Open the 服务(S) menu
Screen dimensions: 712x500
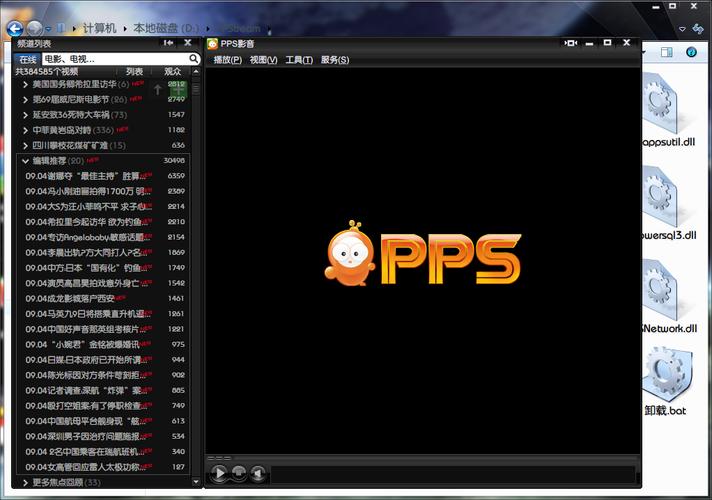coord(335,60)
